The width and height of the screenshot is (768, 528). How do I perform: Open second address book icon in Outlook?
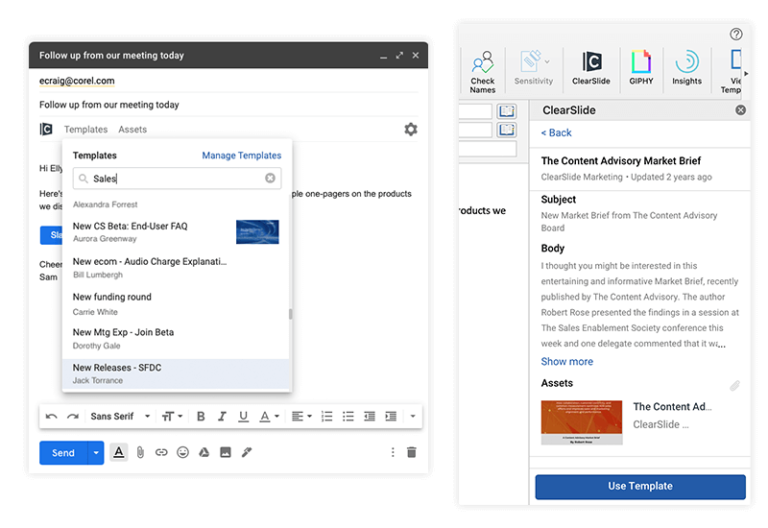pyautogui.click(x=506, y=130)
